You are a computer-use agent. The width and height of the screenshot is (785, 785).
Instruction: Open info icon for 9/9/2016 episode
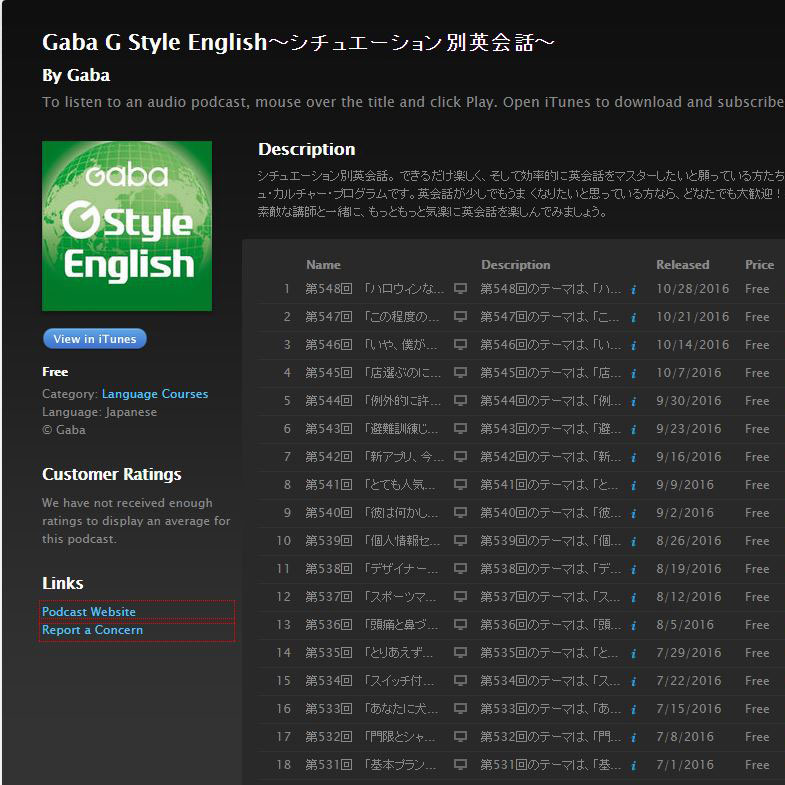[x=633, y=486]
